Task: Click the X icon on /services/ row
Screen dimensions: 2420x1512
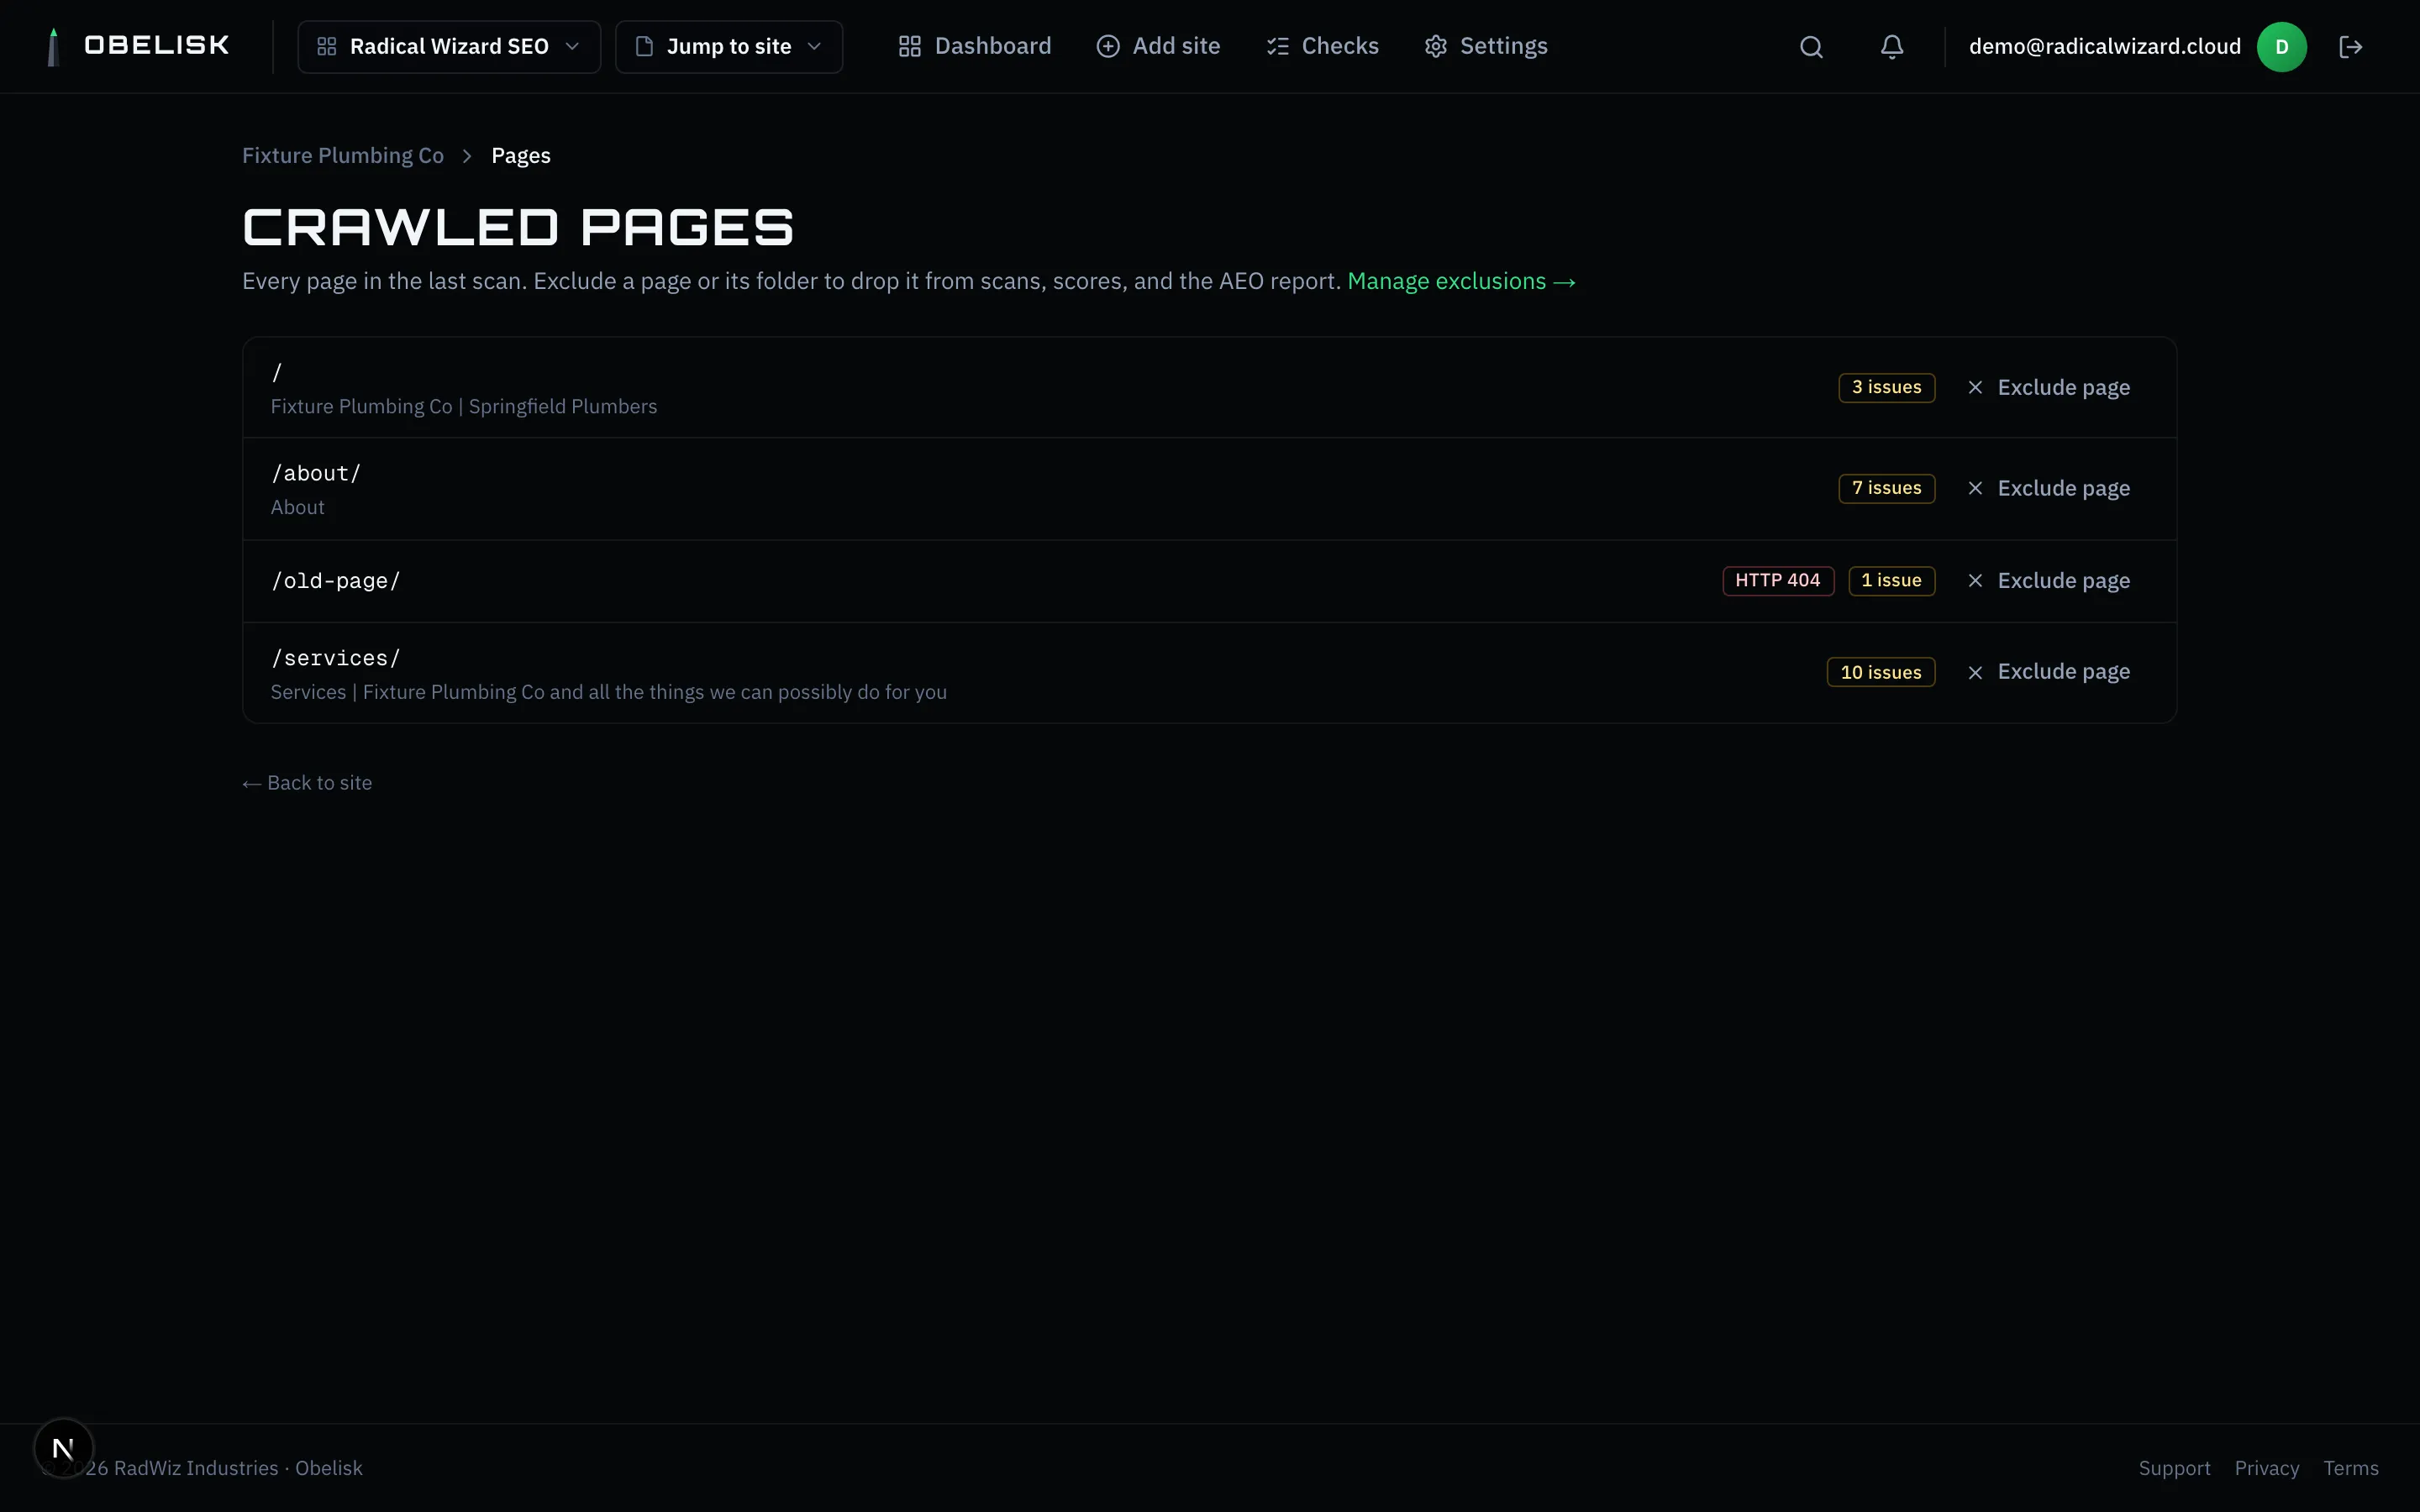Action: (x=1975, y=672)
